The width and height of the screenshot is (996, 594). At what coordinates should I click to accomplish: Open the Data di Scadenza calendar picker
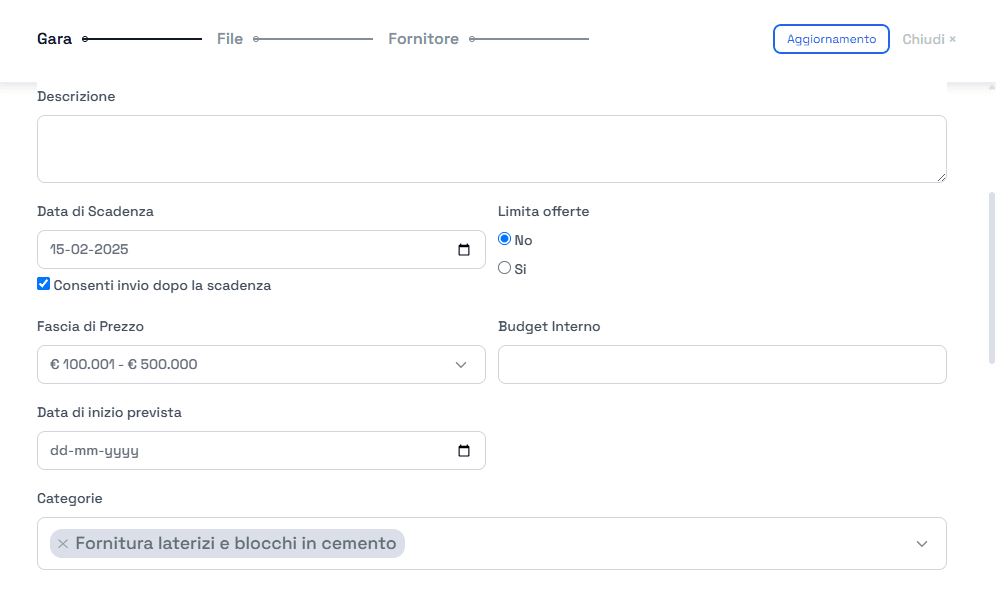(463, 250)
